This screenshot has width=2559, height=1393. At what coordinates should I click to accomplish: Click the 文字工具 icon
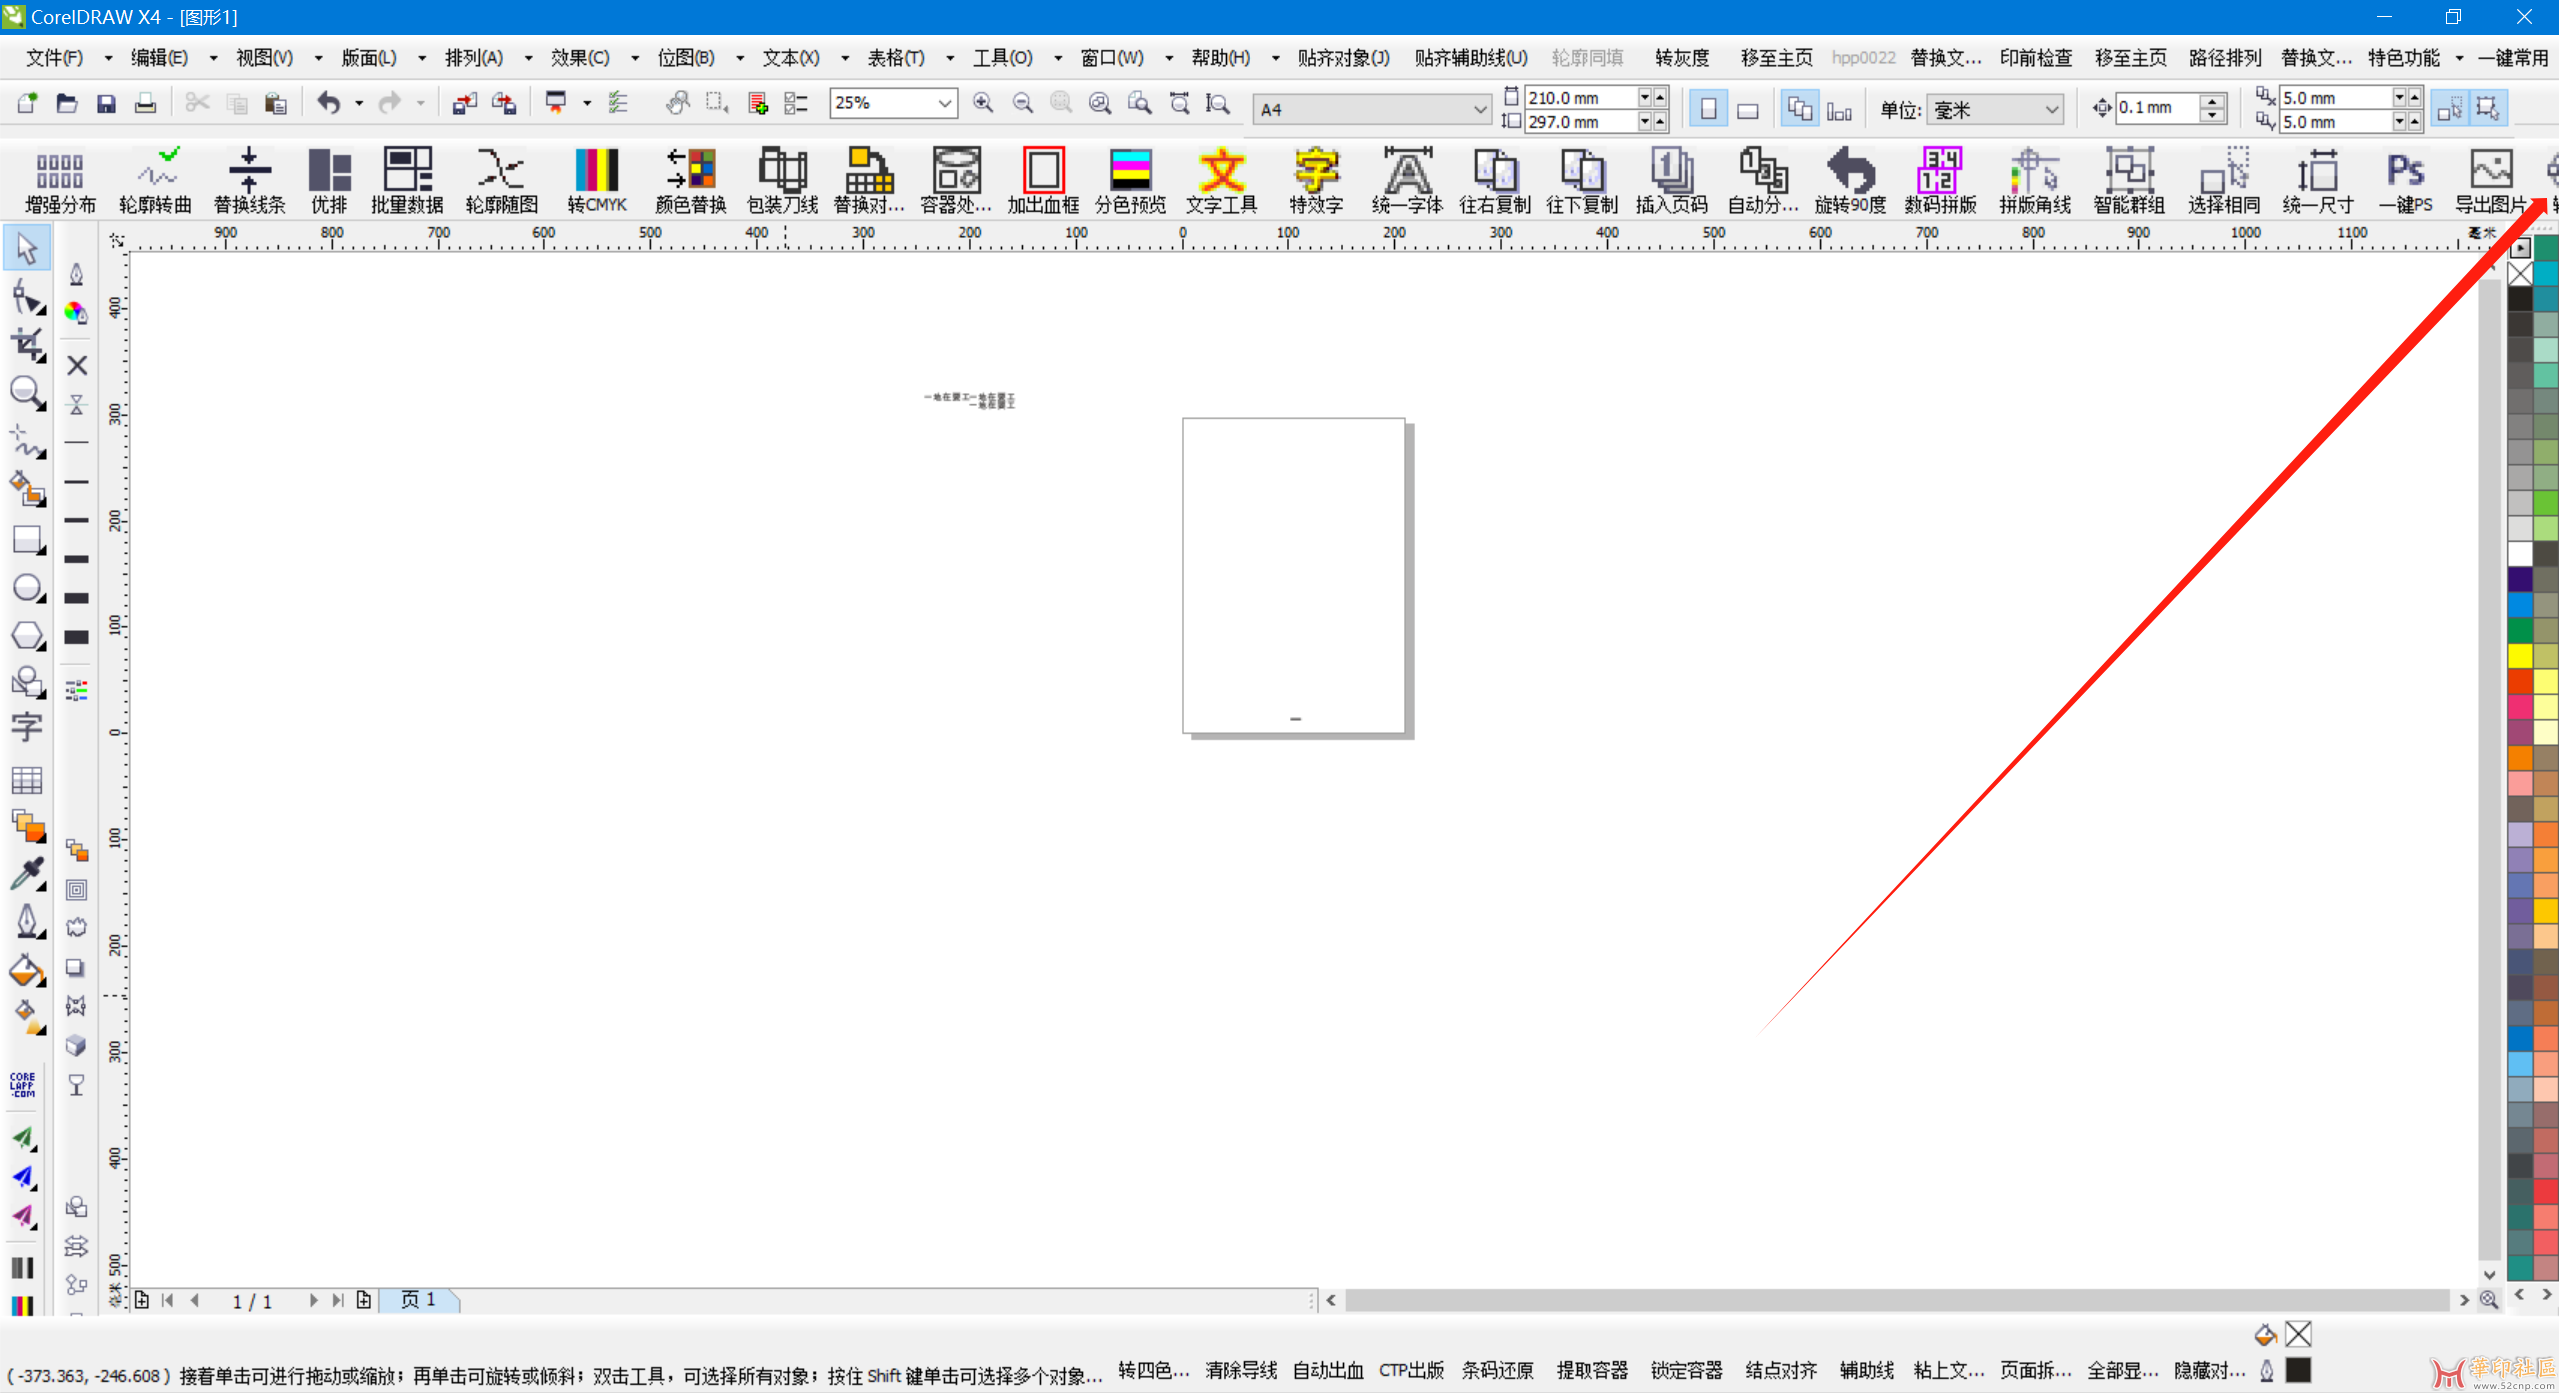pos(1221,180)
